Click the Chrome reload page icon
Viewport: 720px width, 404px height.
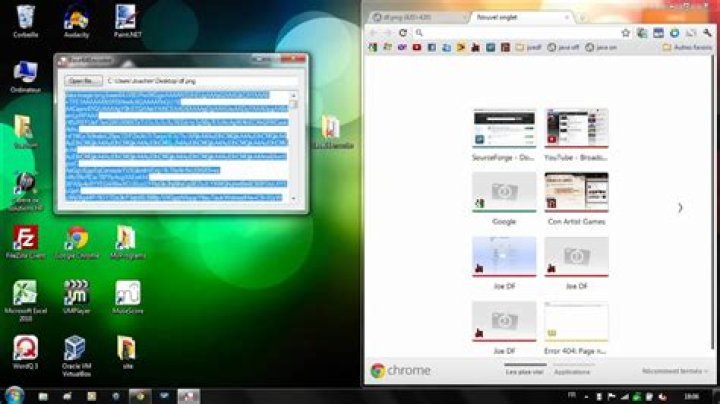[403, 33]
